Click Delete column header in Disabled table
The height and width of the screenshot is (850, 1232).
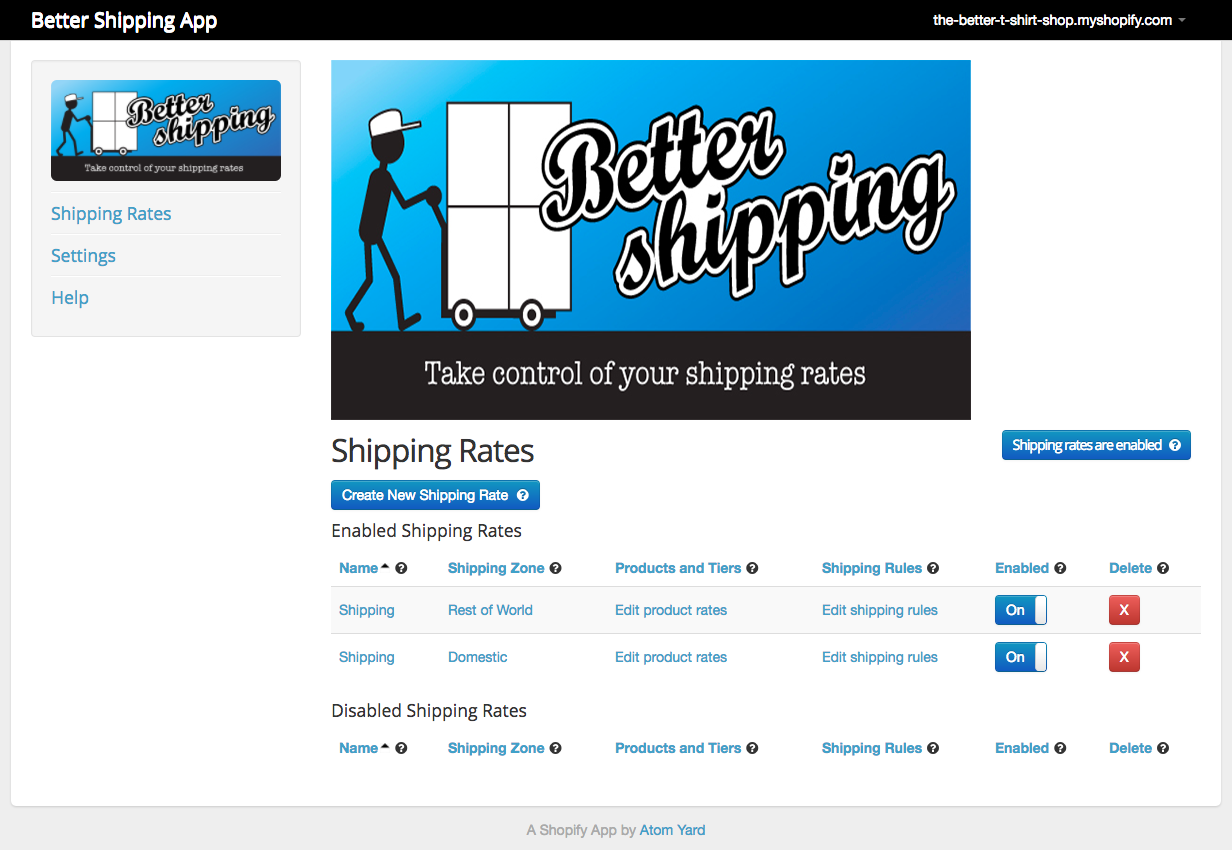[1130, 748]
